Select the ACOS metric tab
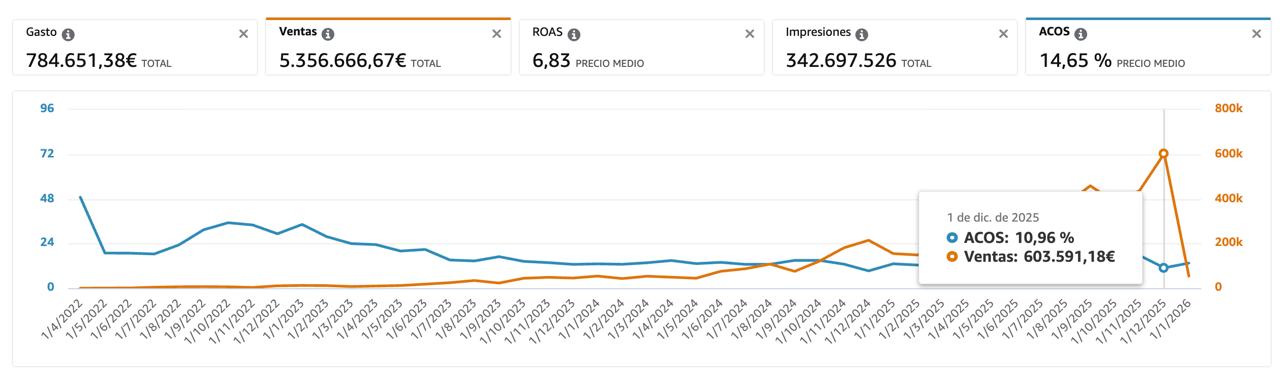 coord(1148,47)
